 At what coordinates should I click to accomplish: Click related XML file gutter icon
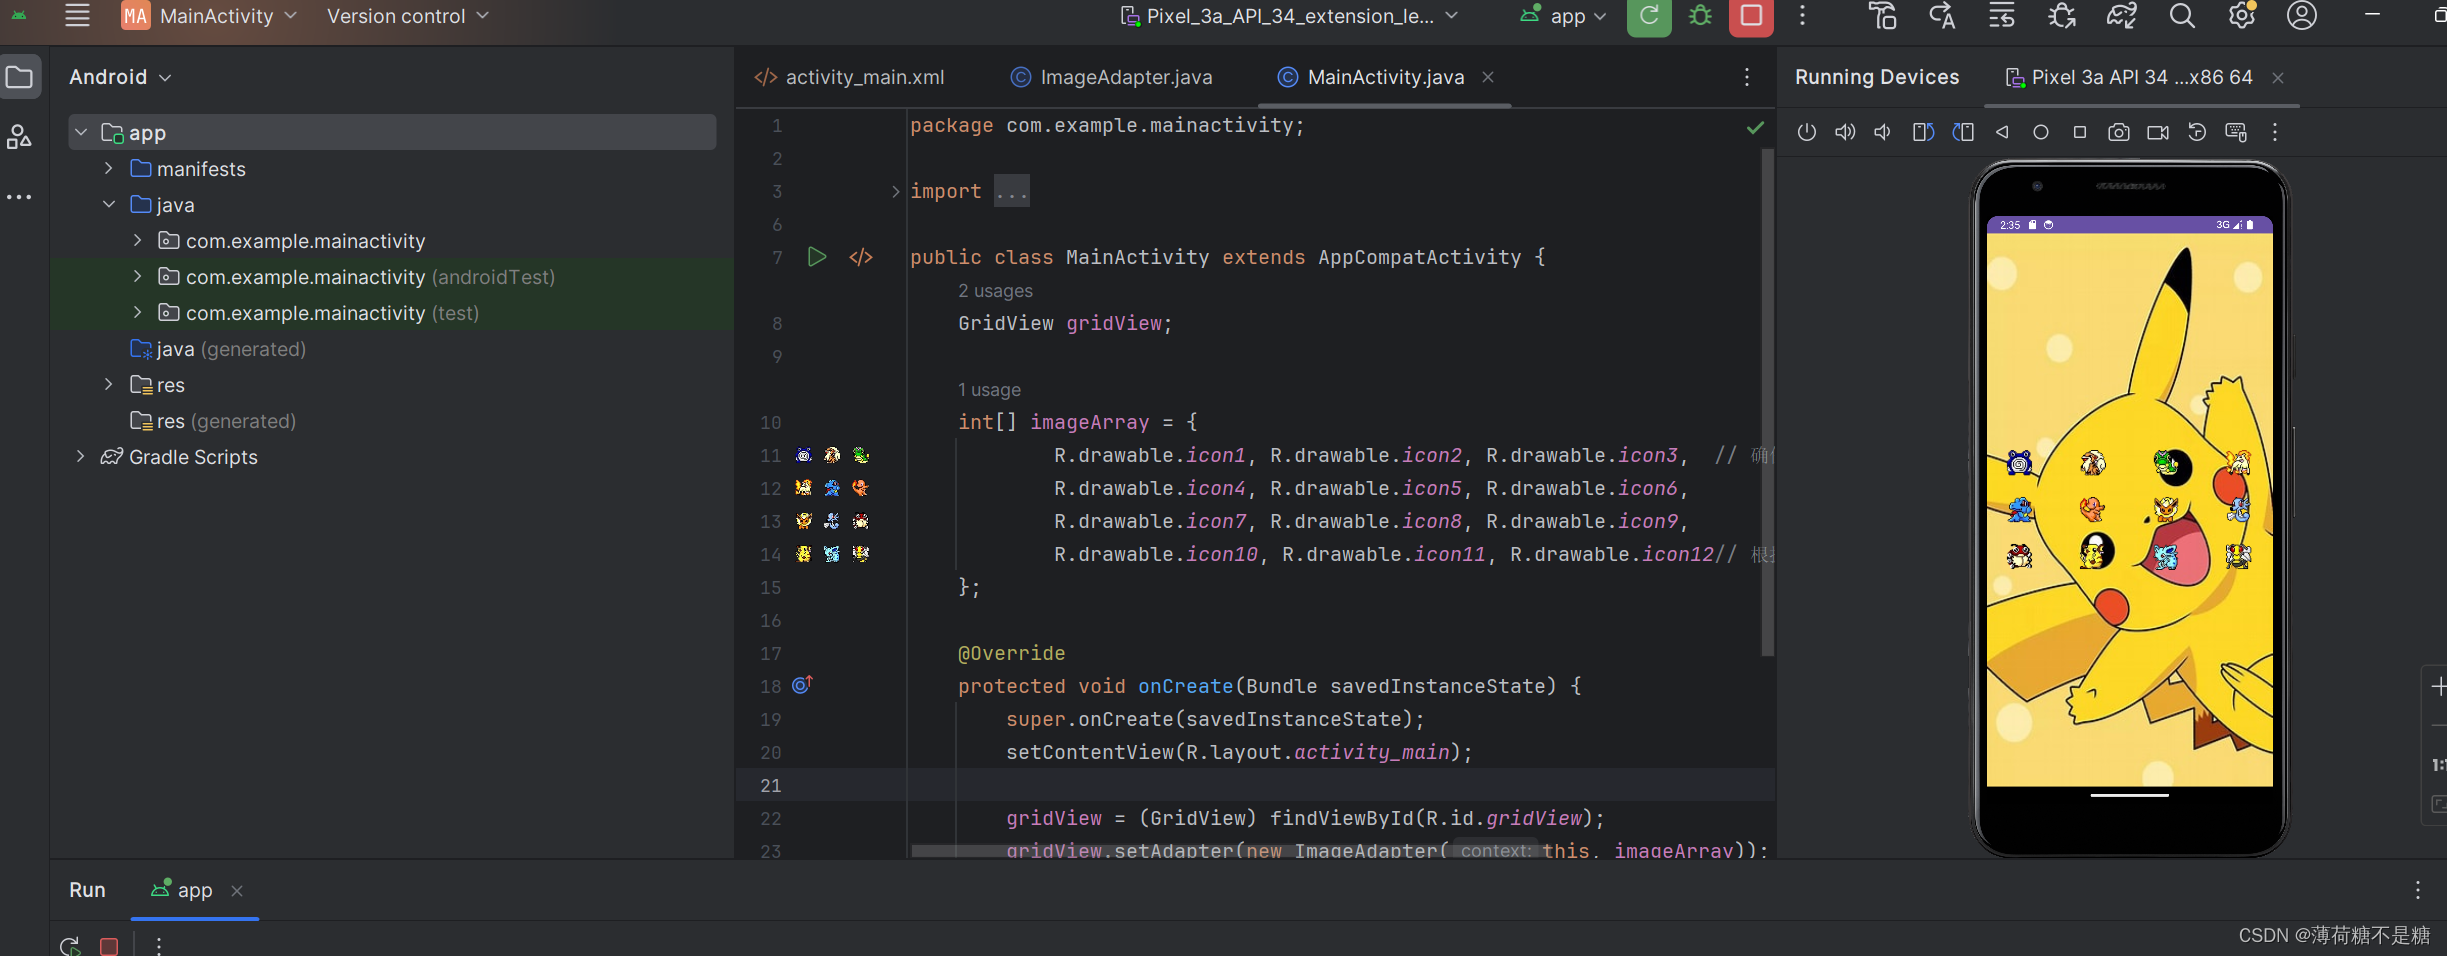pyautogui.click(x=861, y=257)
